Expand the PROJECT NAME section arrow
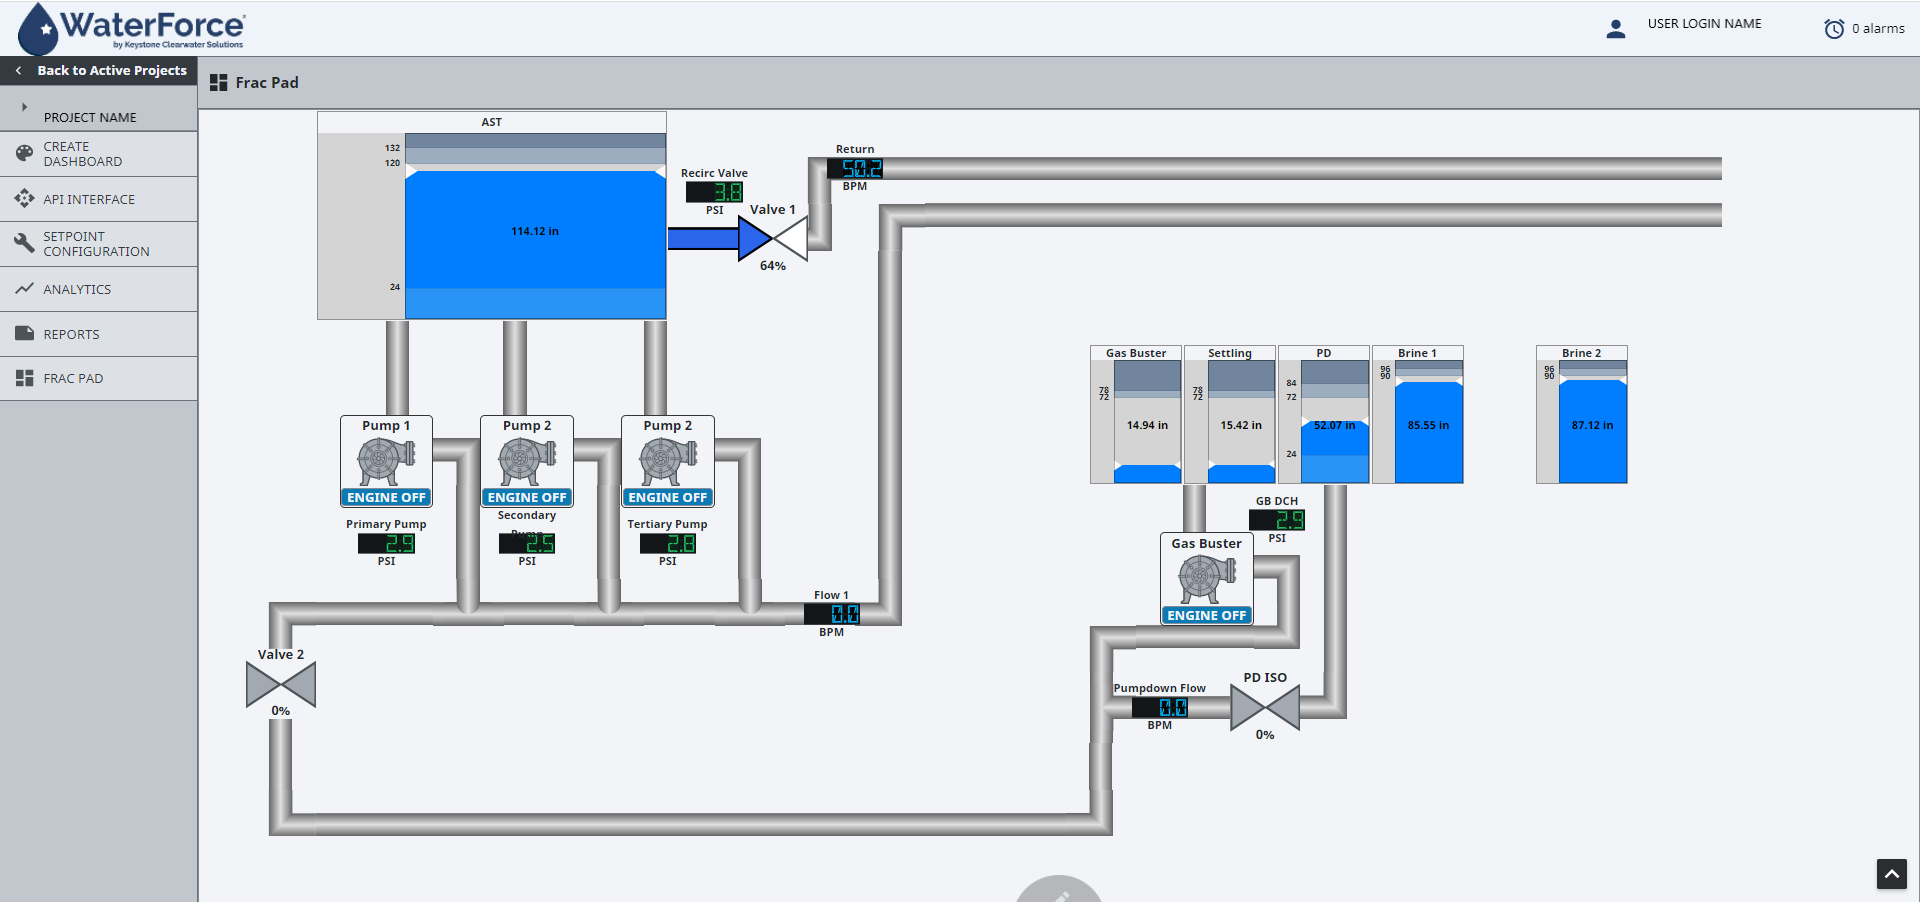 coord(24,106)
